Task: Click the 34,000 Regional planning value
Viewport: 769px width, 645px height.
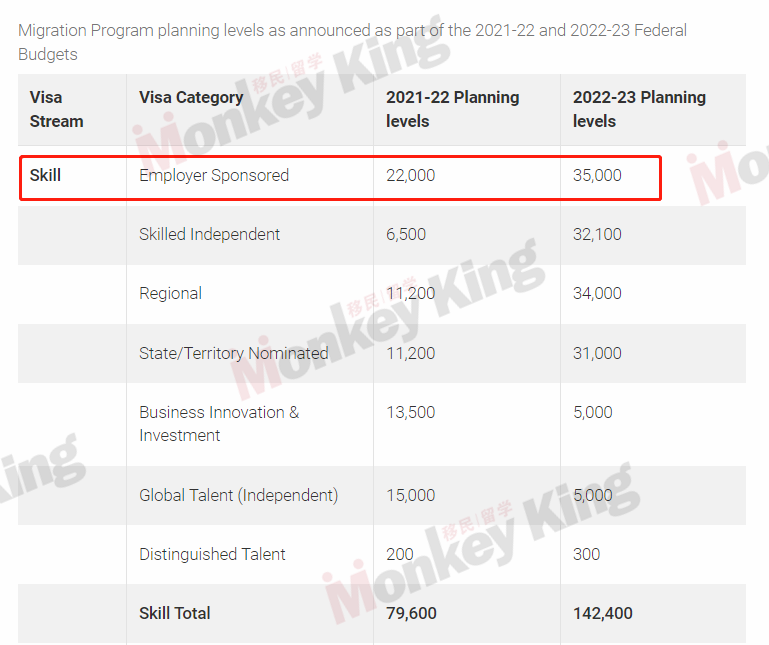Action: coord(597,293)
